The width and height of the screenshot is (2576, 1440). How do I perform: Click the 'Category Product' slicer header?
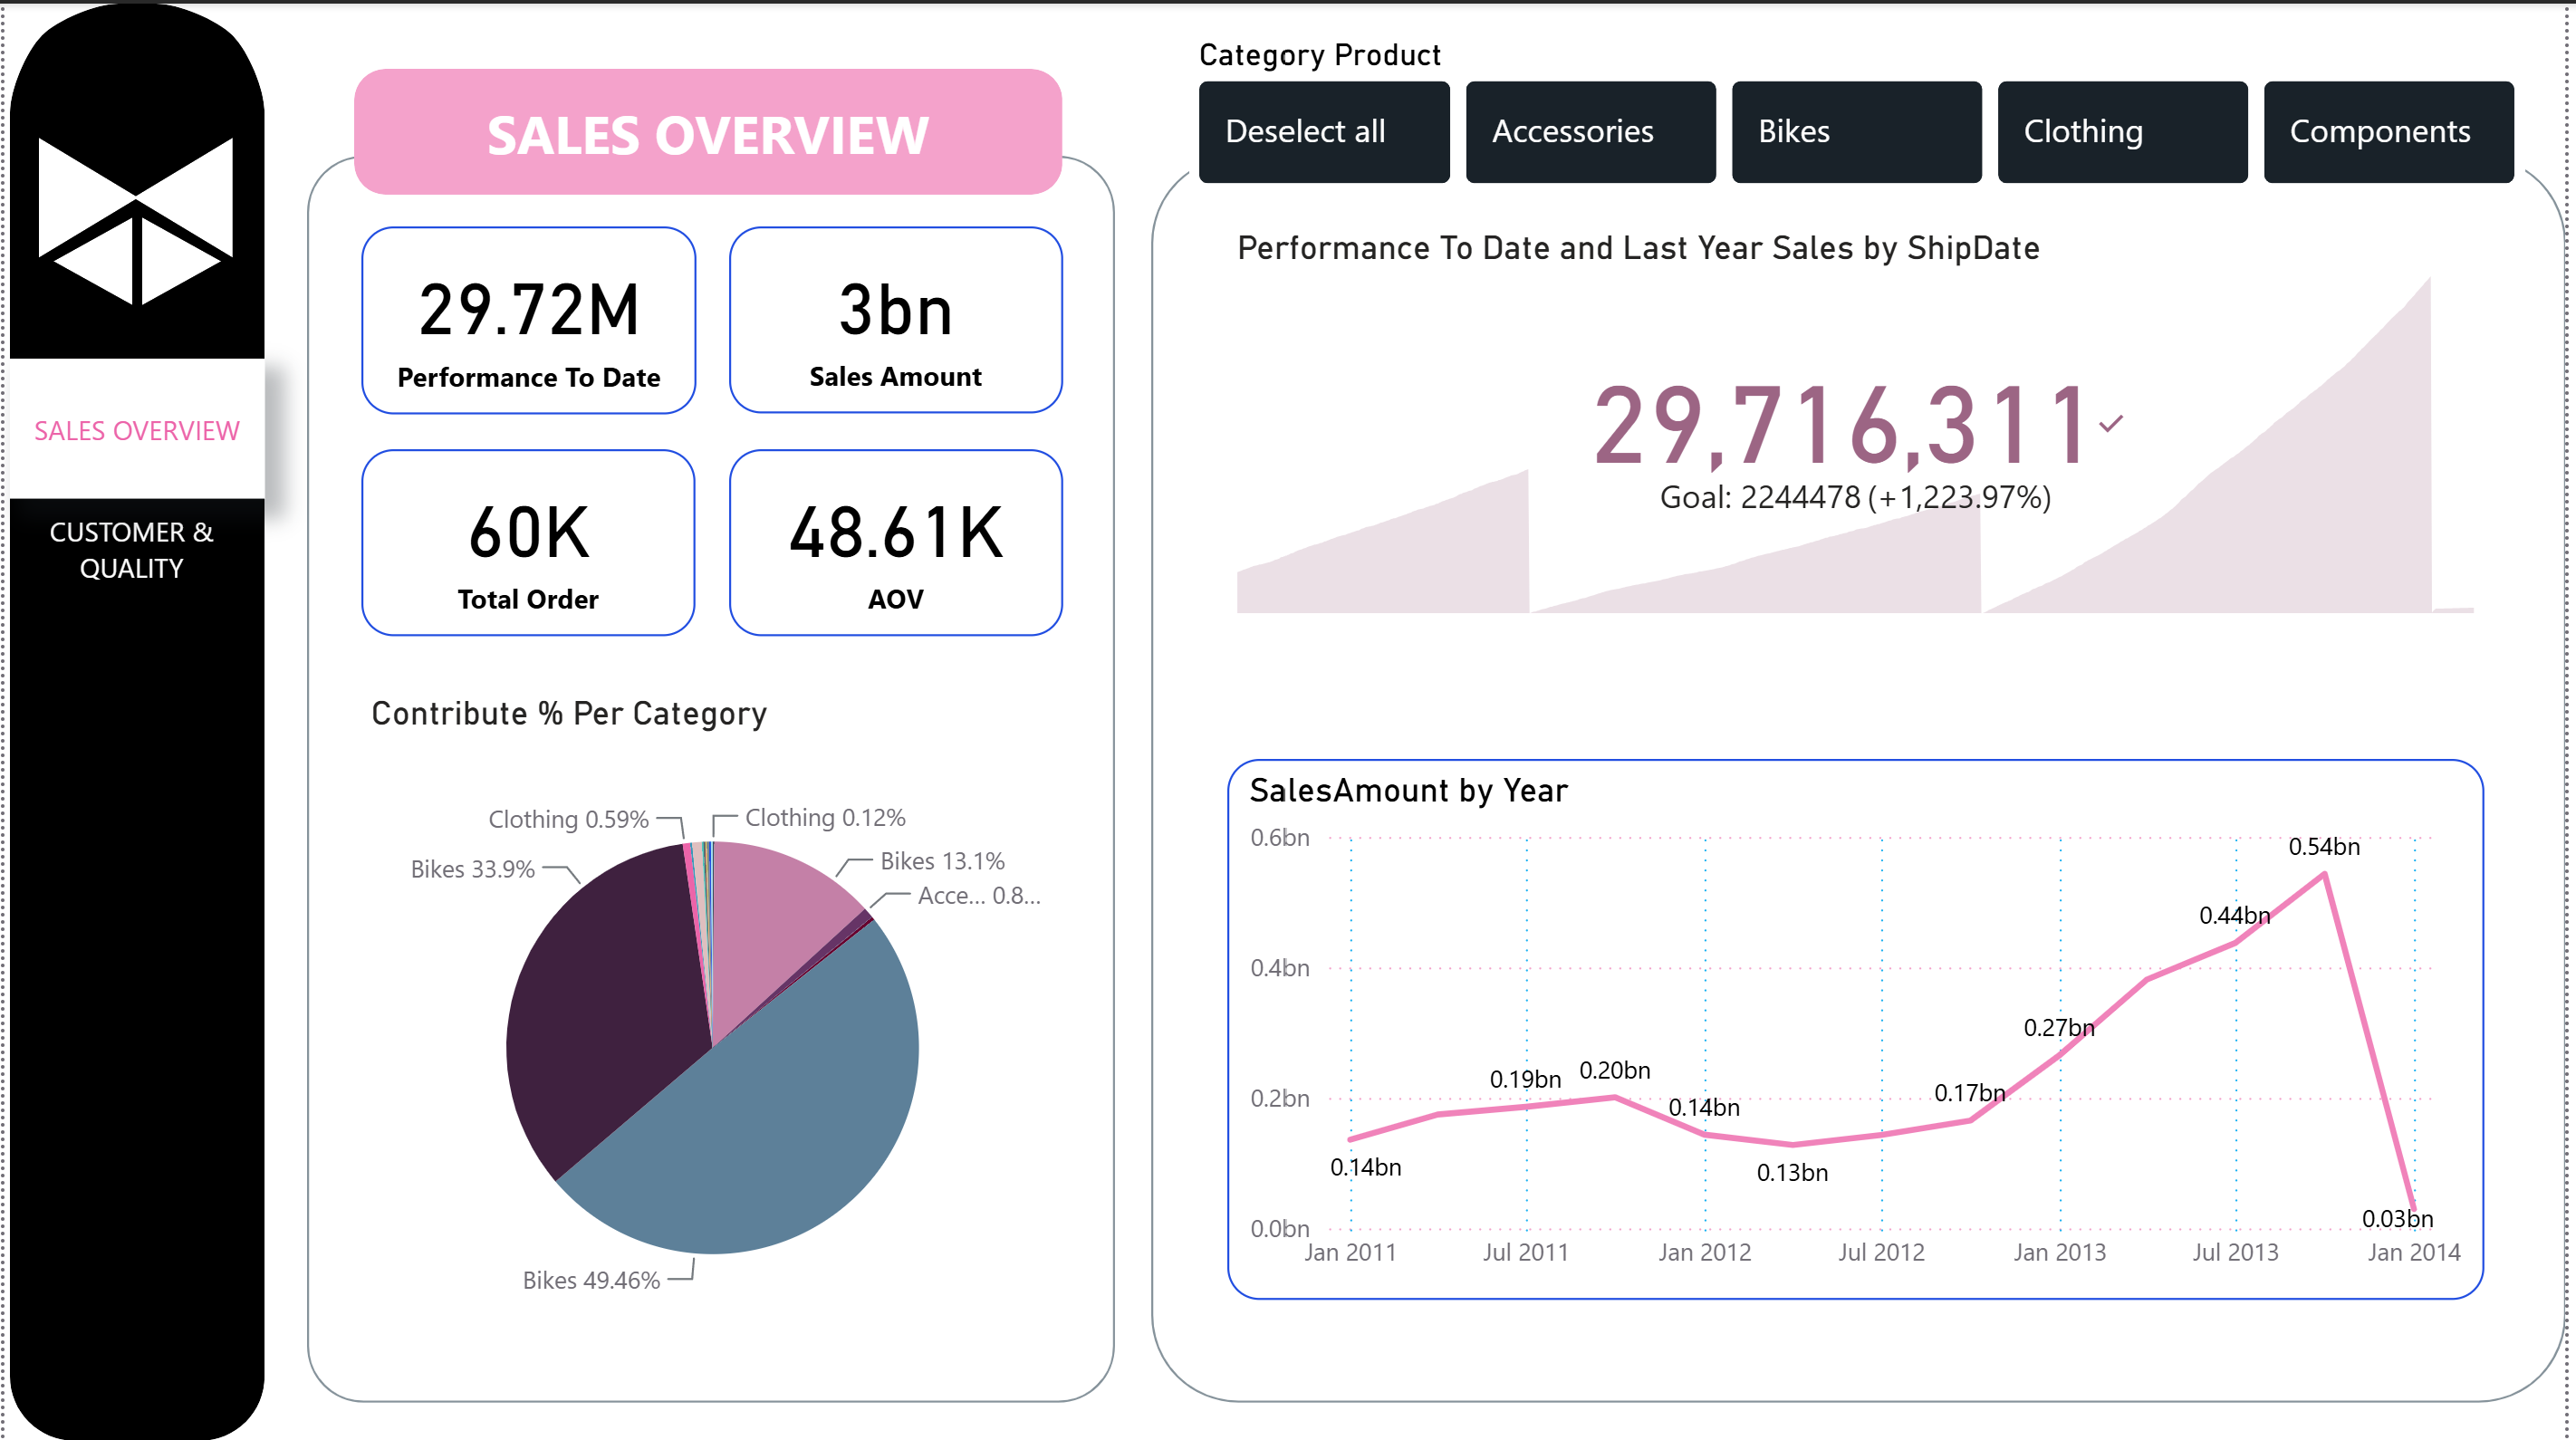[1319, 54]
